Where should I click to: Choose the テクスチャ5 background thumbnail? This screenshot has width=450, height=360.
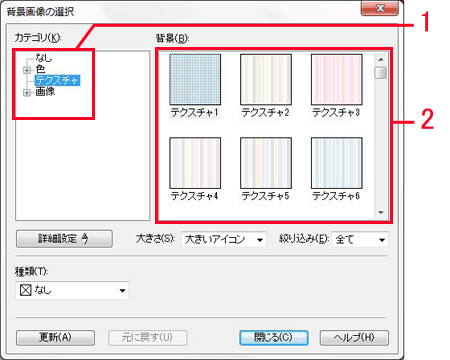point(266,163)
